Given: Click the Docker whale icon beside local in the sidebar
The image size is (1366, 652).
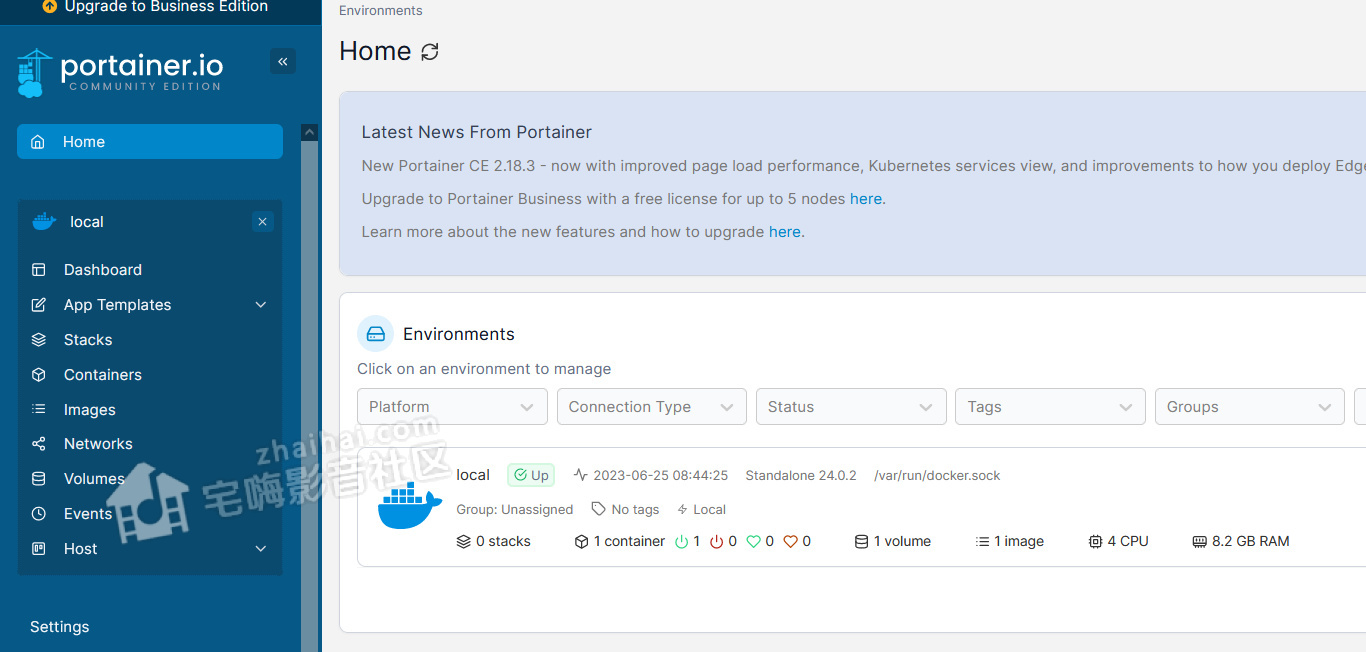Looking at the screenshot, I should [44, 222].
